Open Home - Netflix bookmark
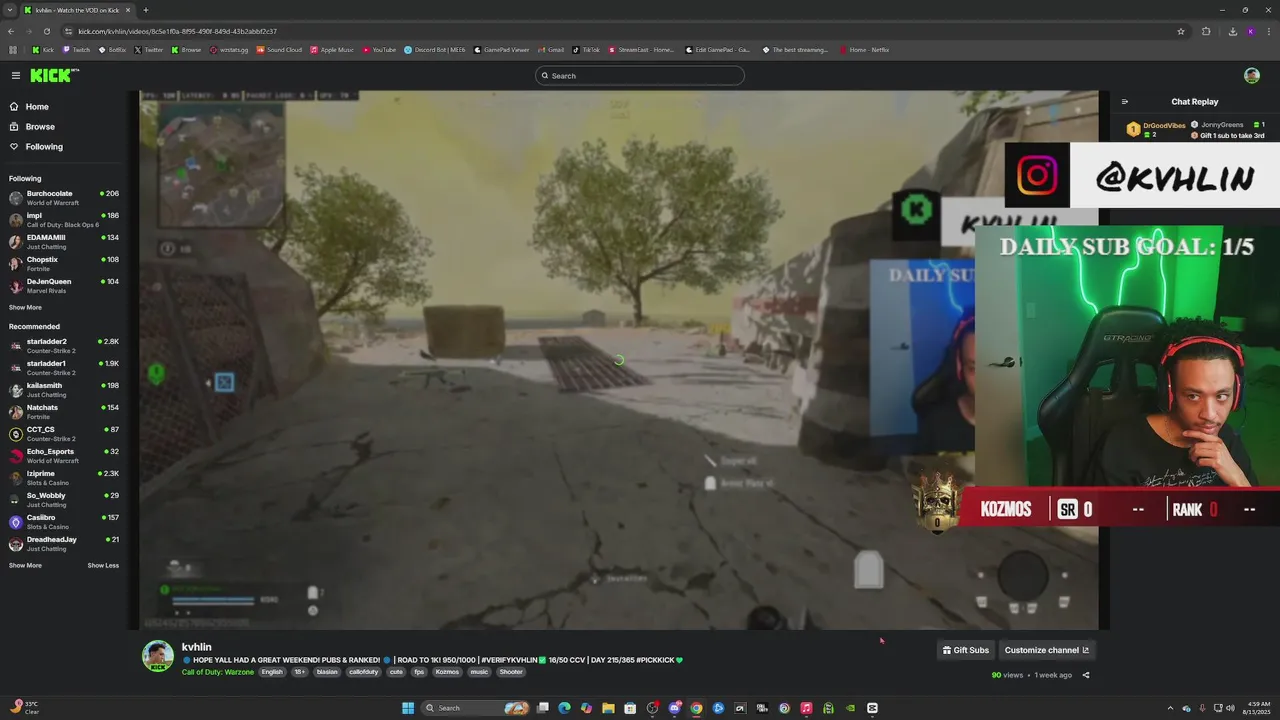1280x720 pixels. pos(864,50)
